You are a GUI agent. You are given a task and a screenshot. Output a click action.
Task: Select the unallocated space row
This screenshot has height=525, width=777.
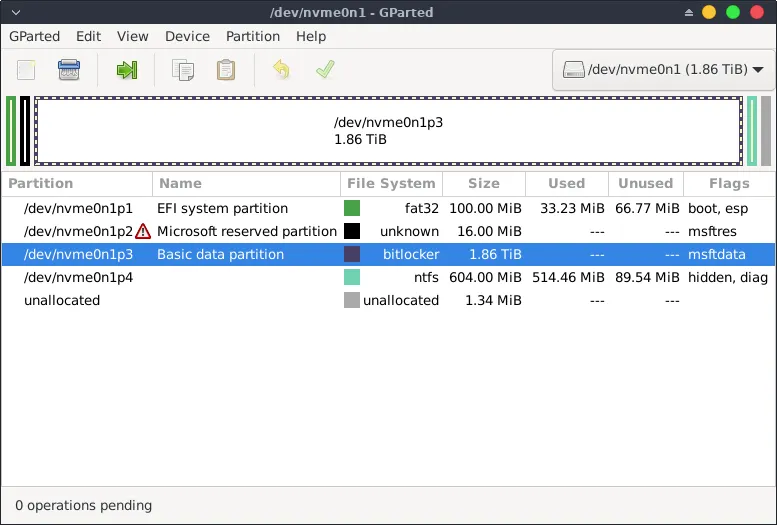point(62,300)
